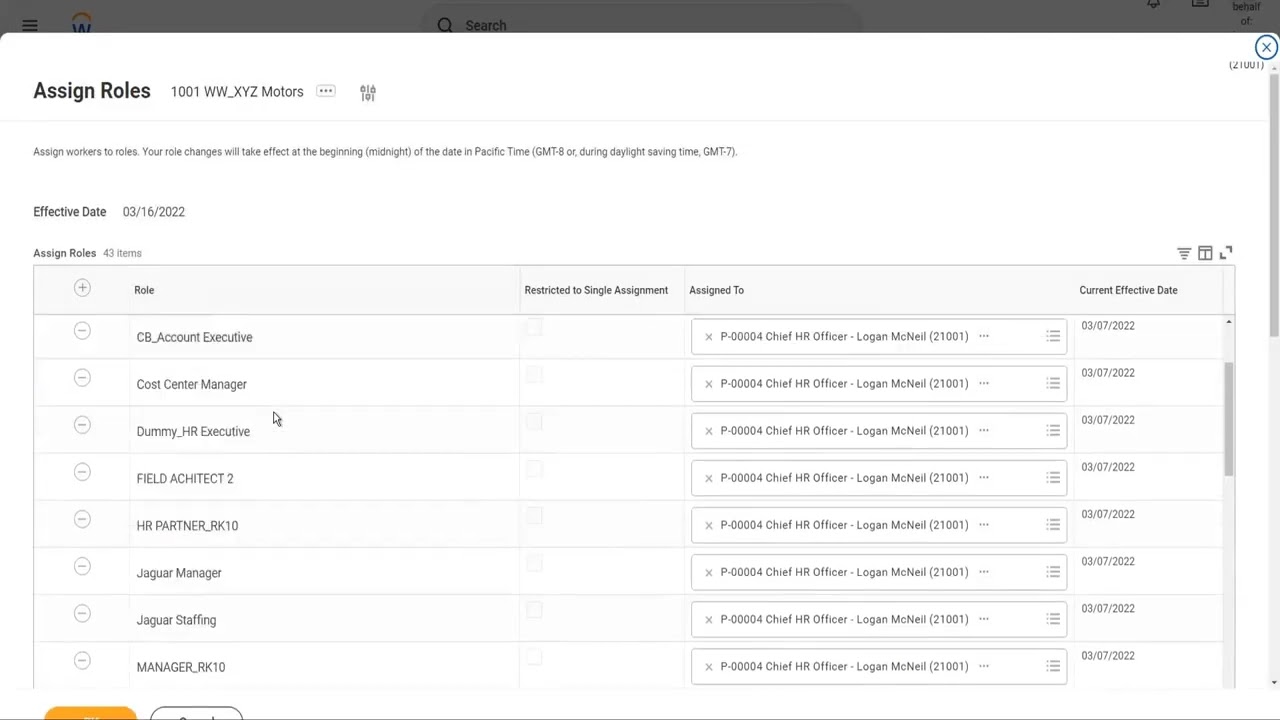Open Assigned To prompt list for Cost Center Manager
Image resolution: width=1280 pixels, height=720 pixels.
(x=1053, y=384)
